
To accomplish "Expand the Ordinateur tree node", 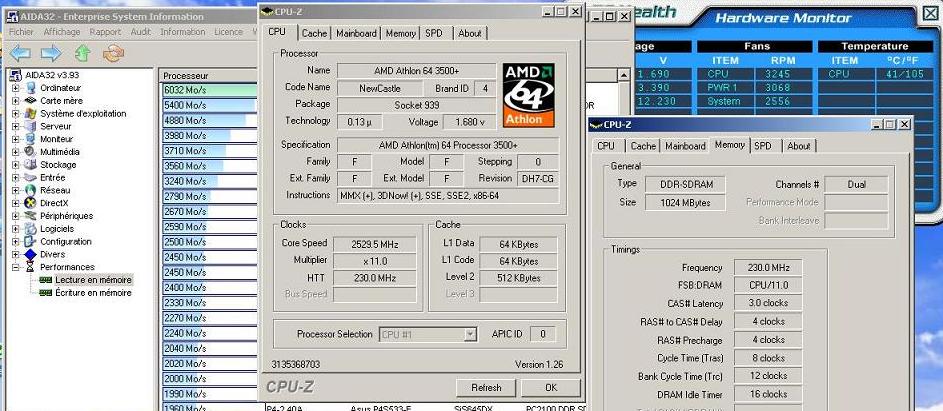I will pos(15,88).
